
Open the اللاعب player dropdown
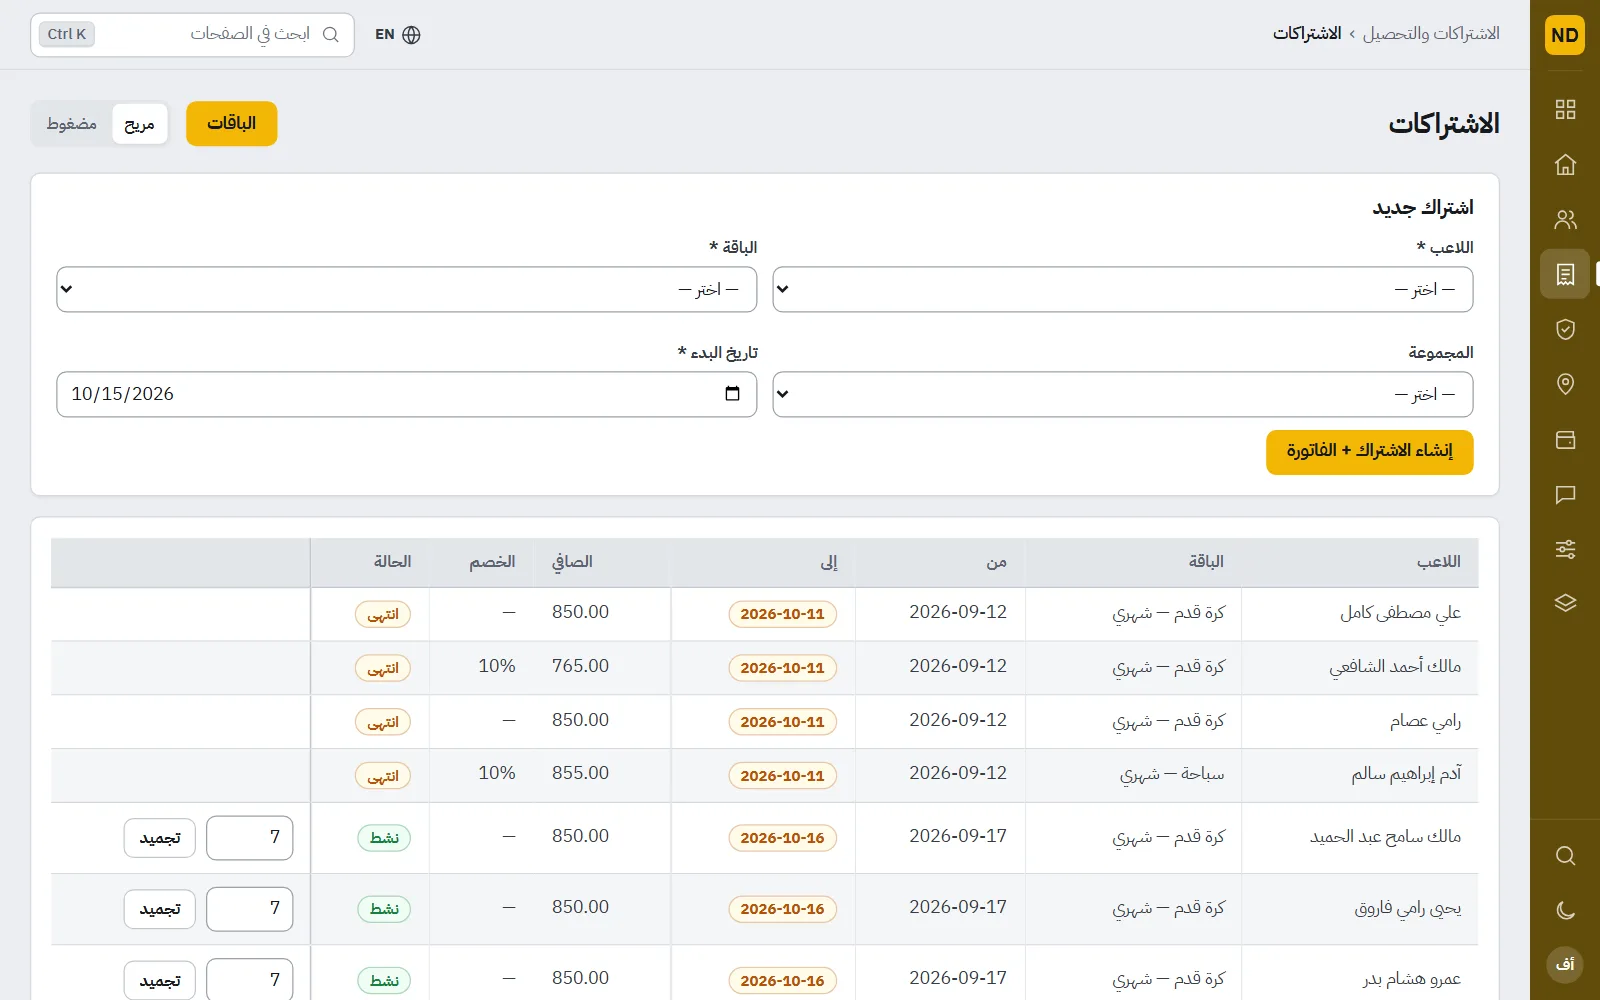[x=1122, y=289]
